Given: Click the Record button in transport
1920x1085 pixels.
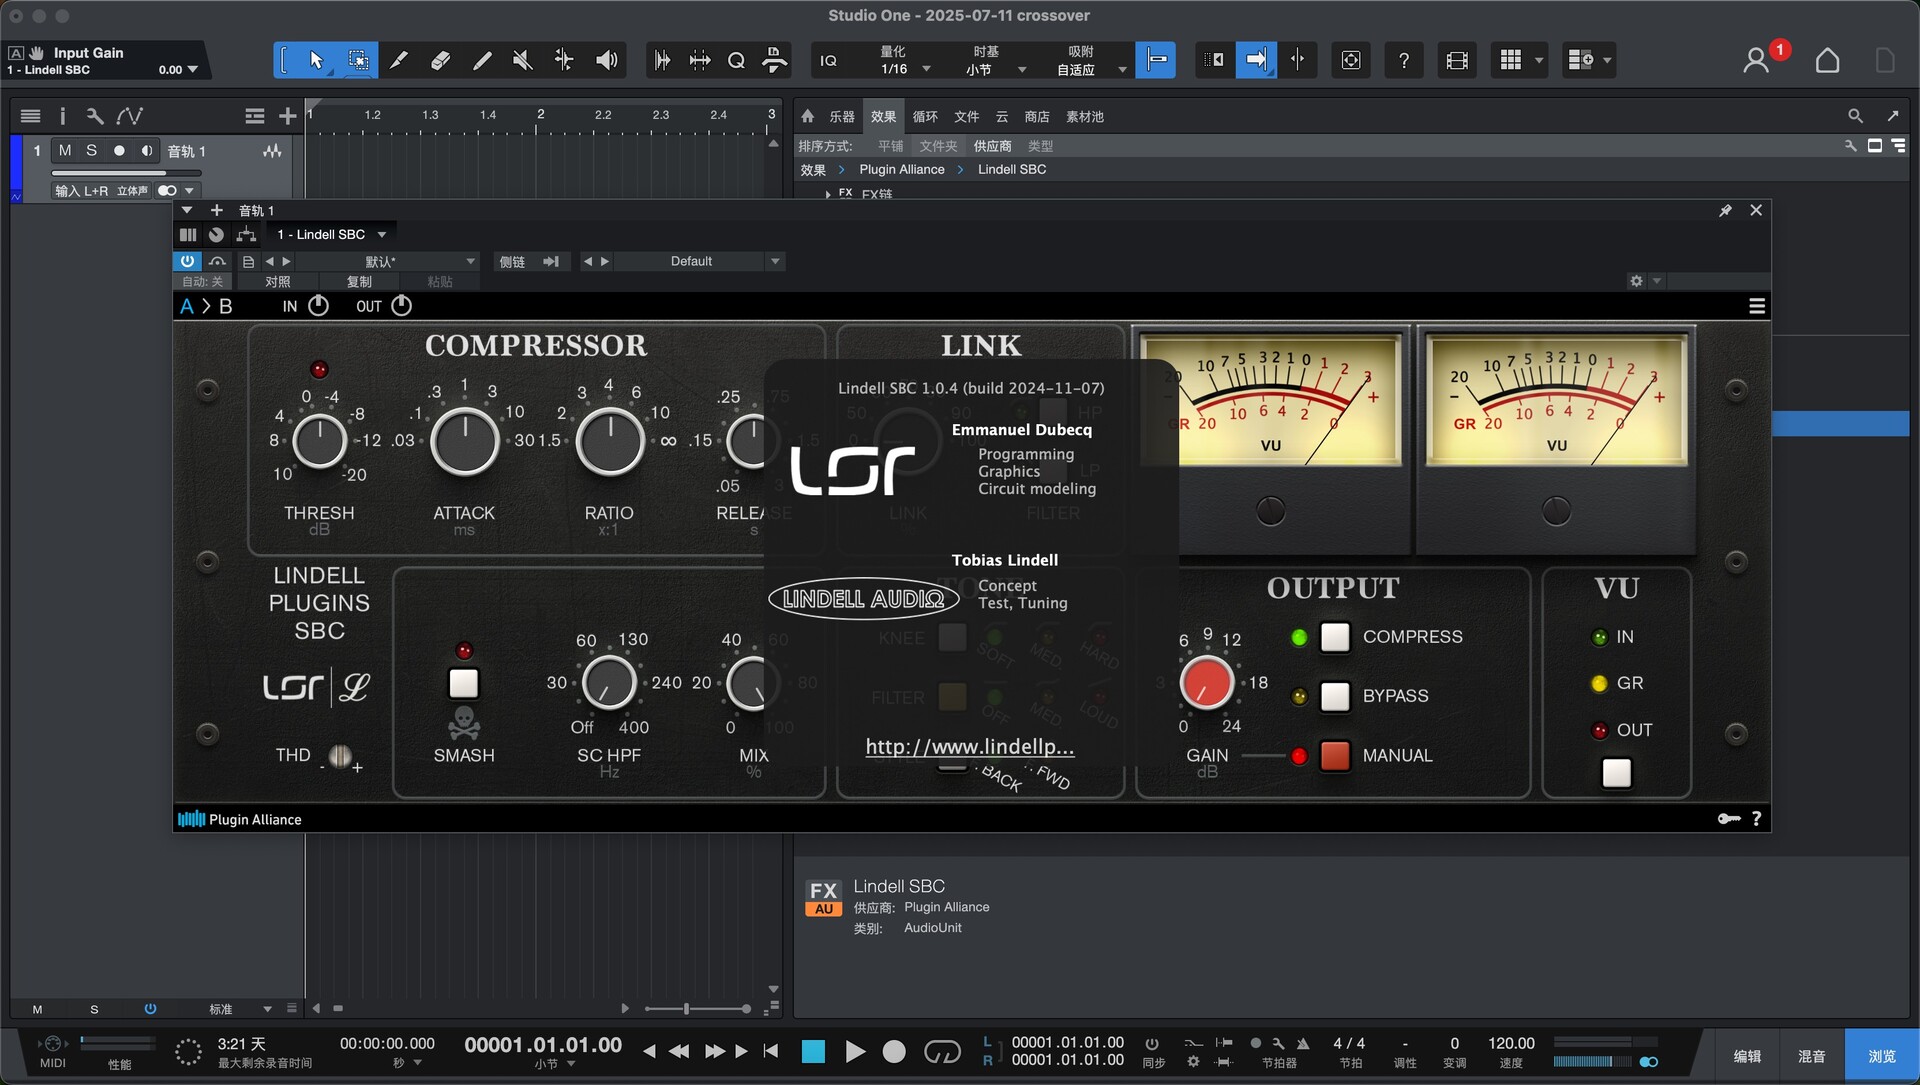Looking at the screenshot, I should point(894,1052).
